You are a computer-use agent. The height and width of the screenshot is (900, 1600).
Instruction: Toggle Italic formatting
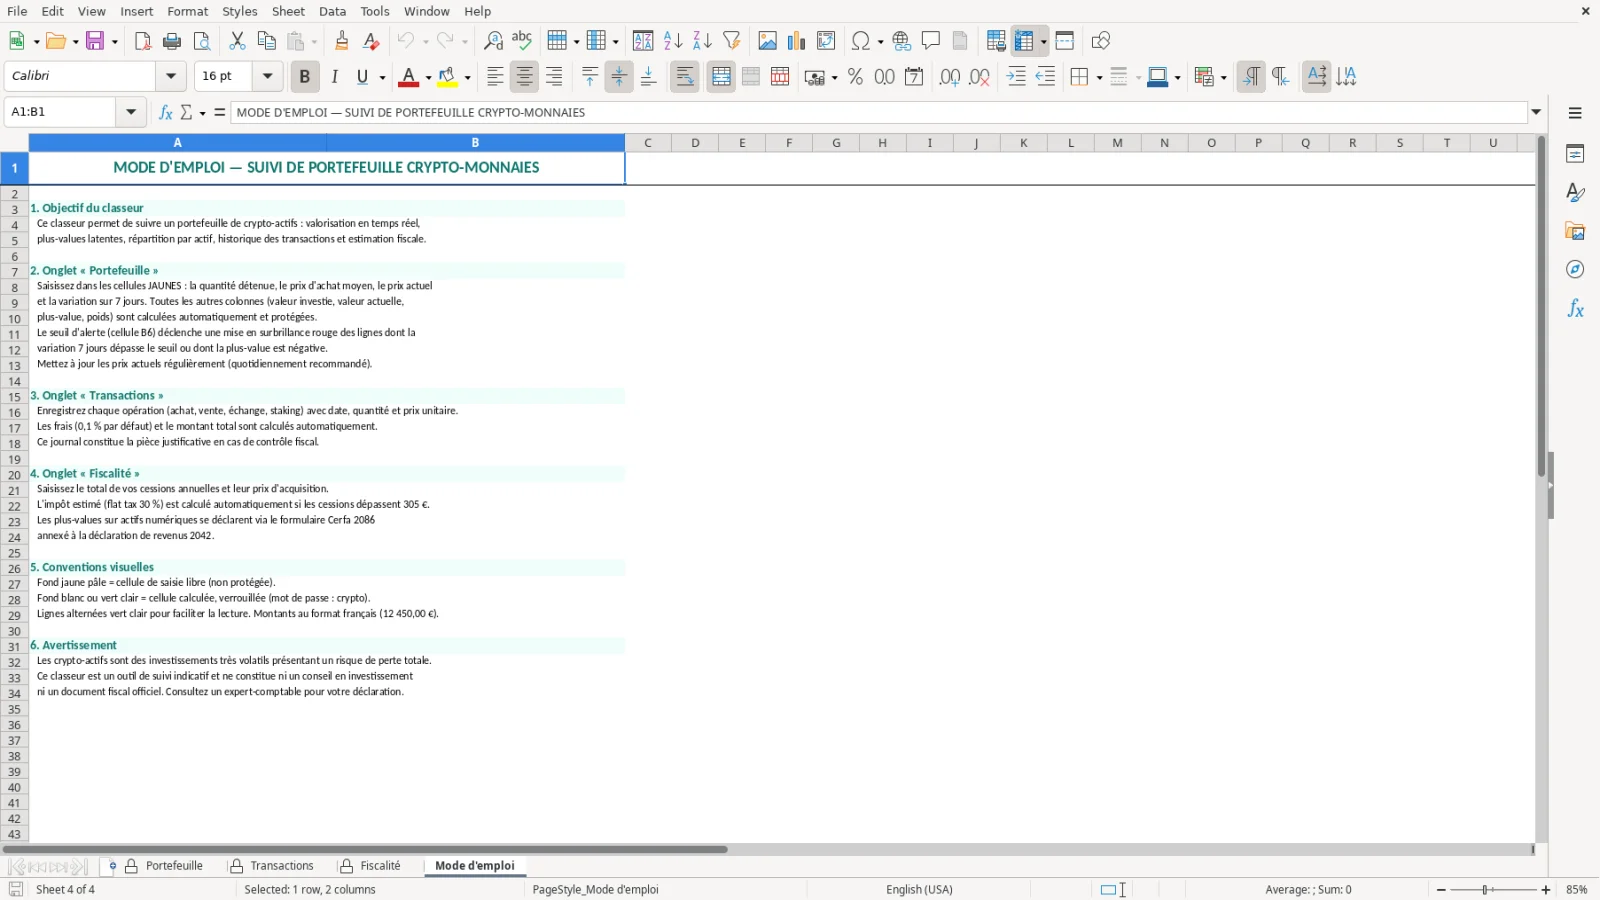(x=334, y=77)
